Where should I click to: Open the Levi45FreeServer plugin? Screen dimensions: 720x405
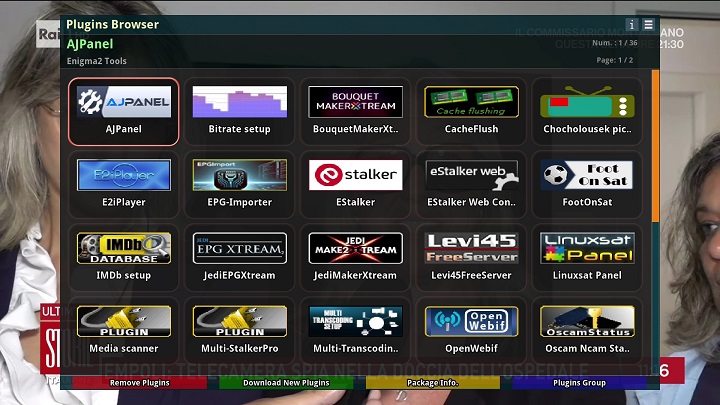tap(471, 258)
